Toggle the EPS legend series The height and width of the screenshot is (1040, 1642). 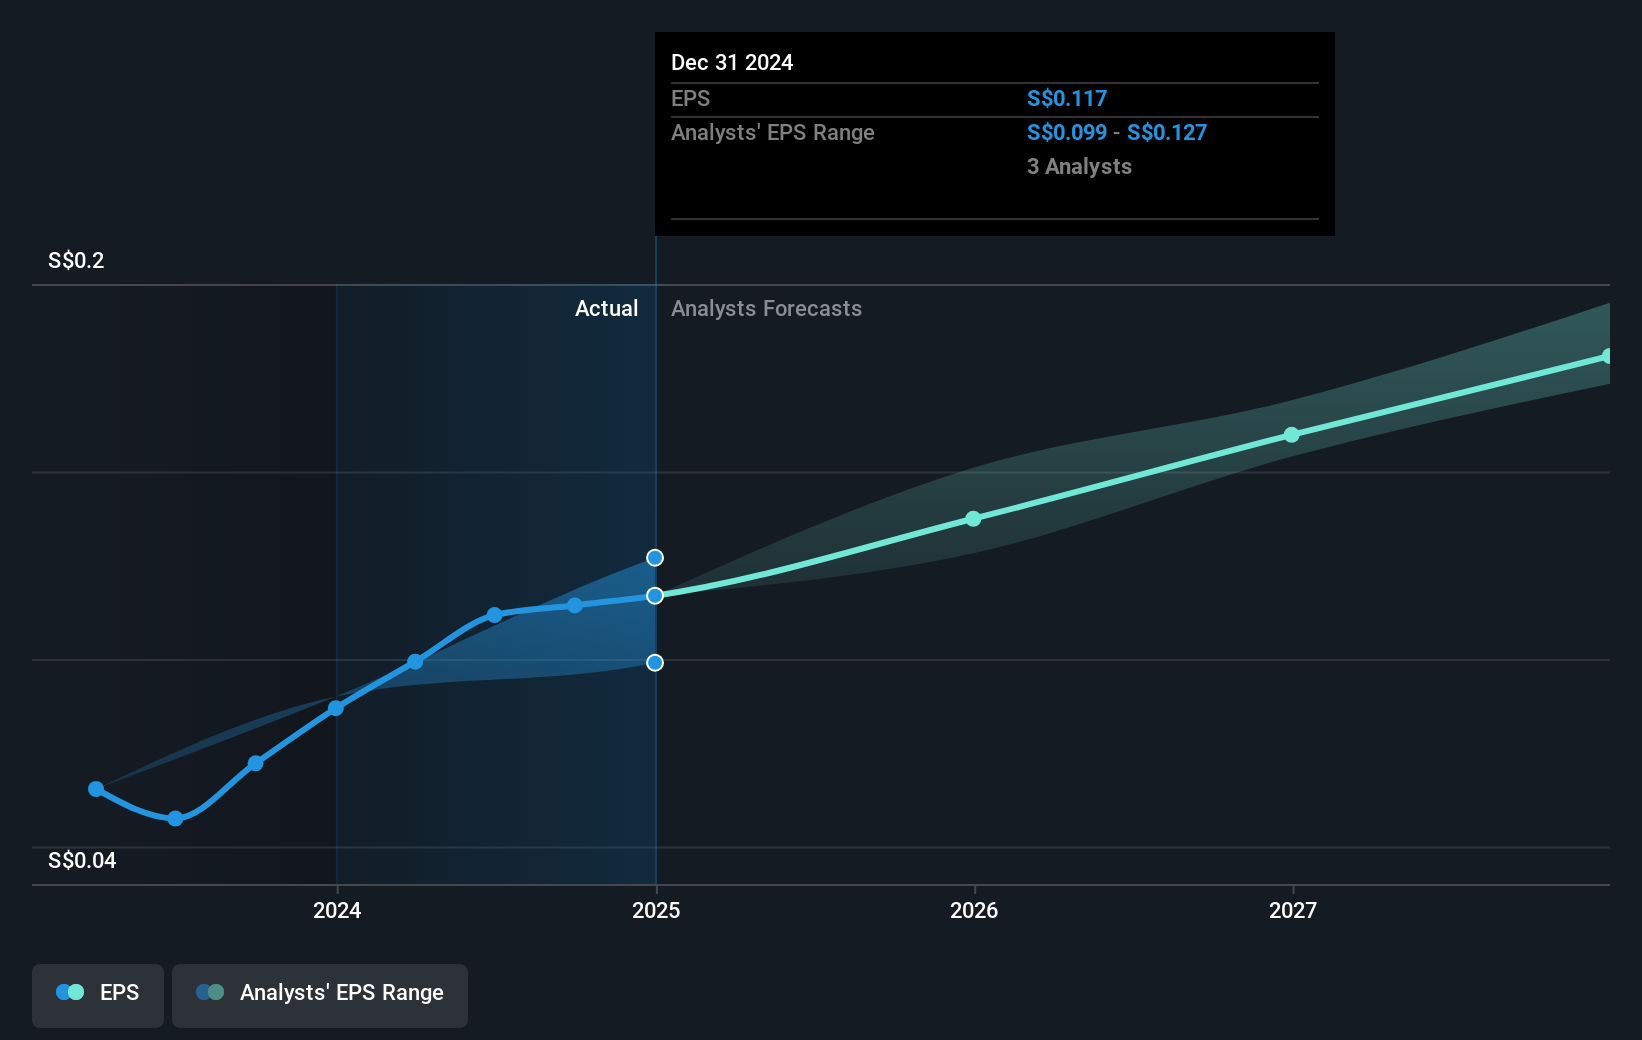(98, 995)
